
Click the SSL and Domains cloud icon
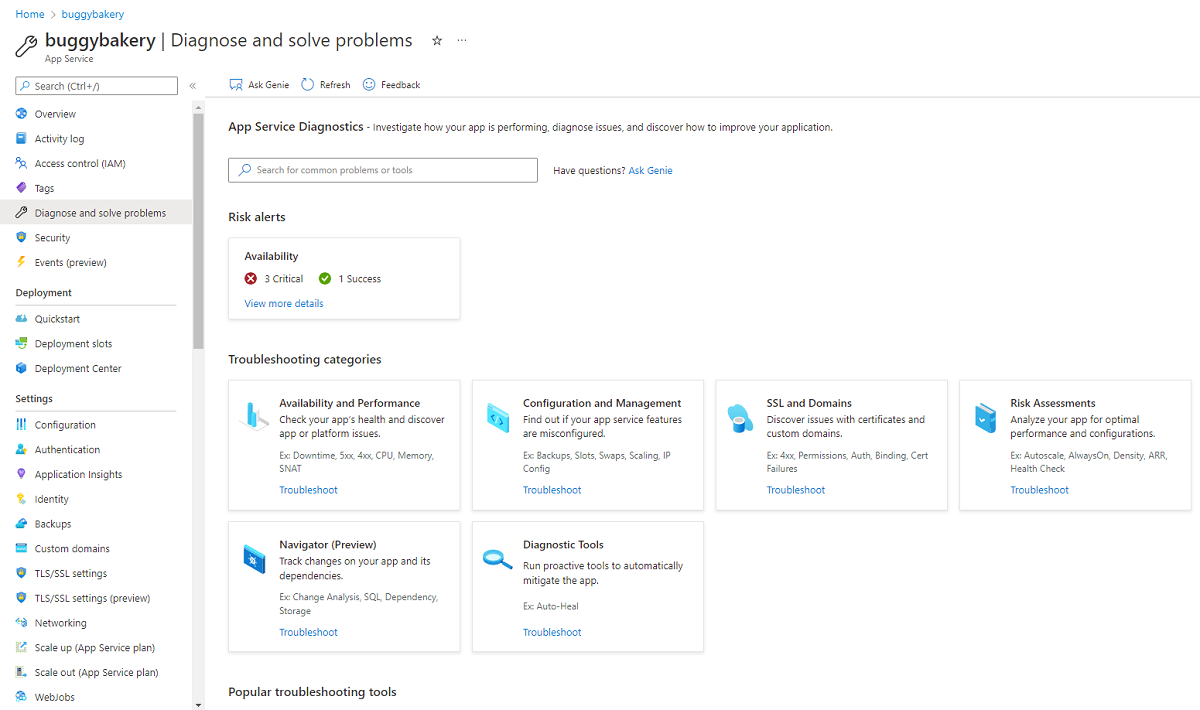click(x=740, y=418)
